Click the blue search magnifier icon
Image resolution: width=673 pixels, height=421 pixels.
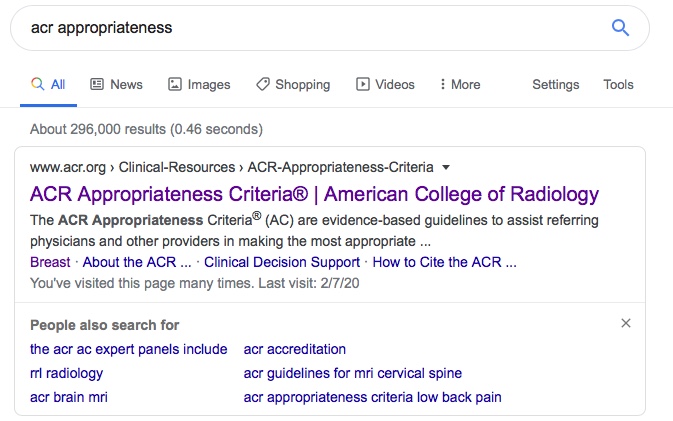[x=620, y=28]
